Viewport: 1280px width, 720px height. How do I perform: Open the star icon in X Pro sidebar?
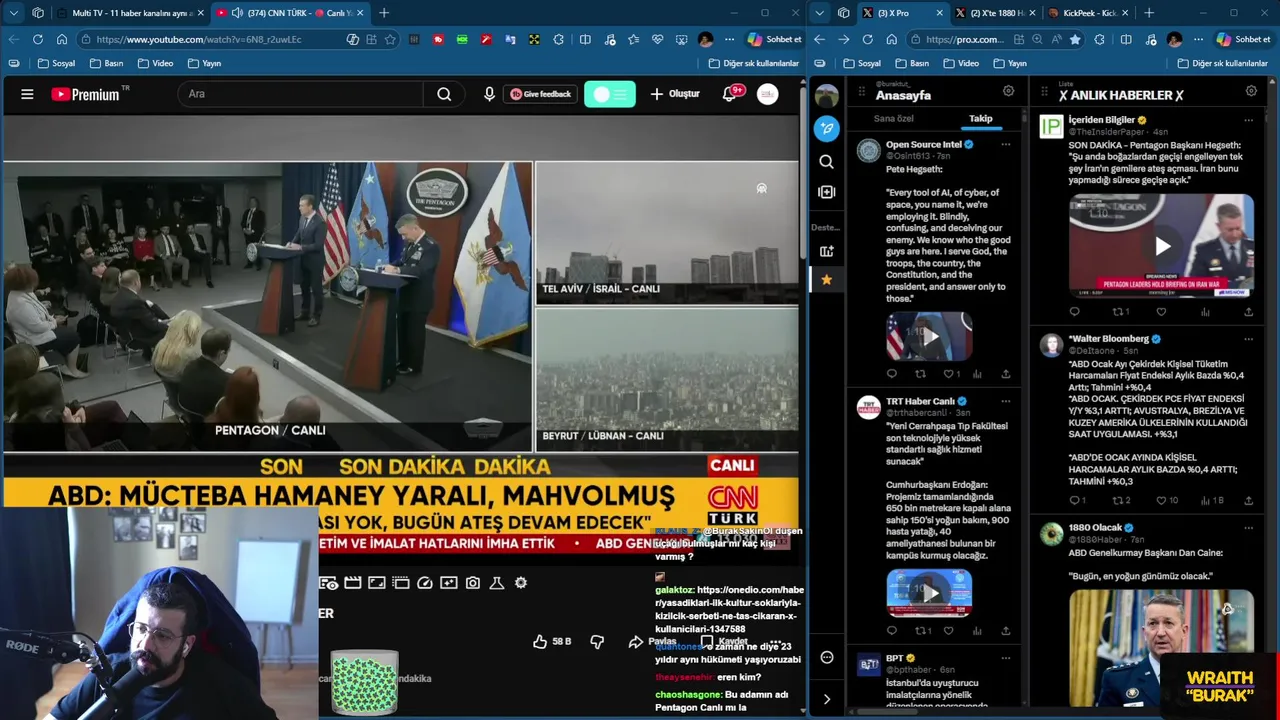826,280
